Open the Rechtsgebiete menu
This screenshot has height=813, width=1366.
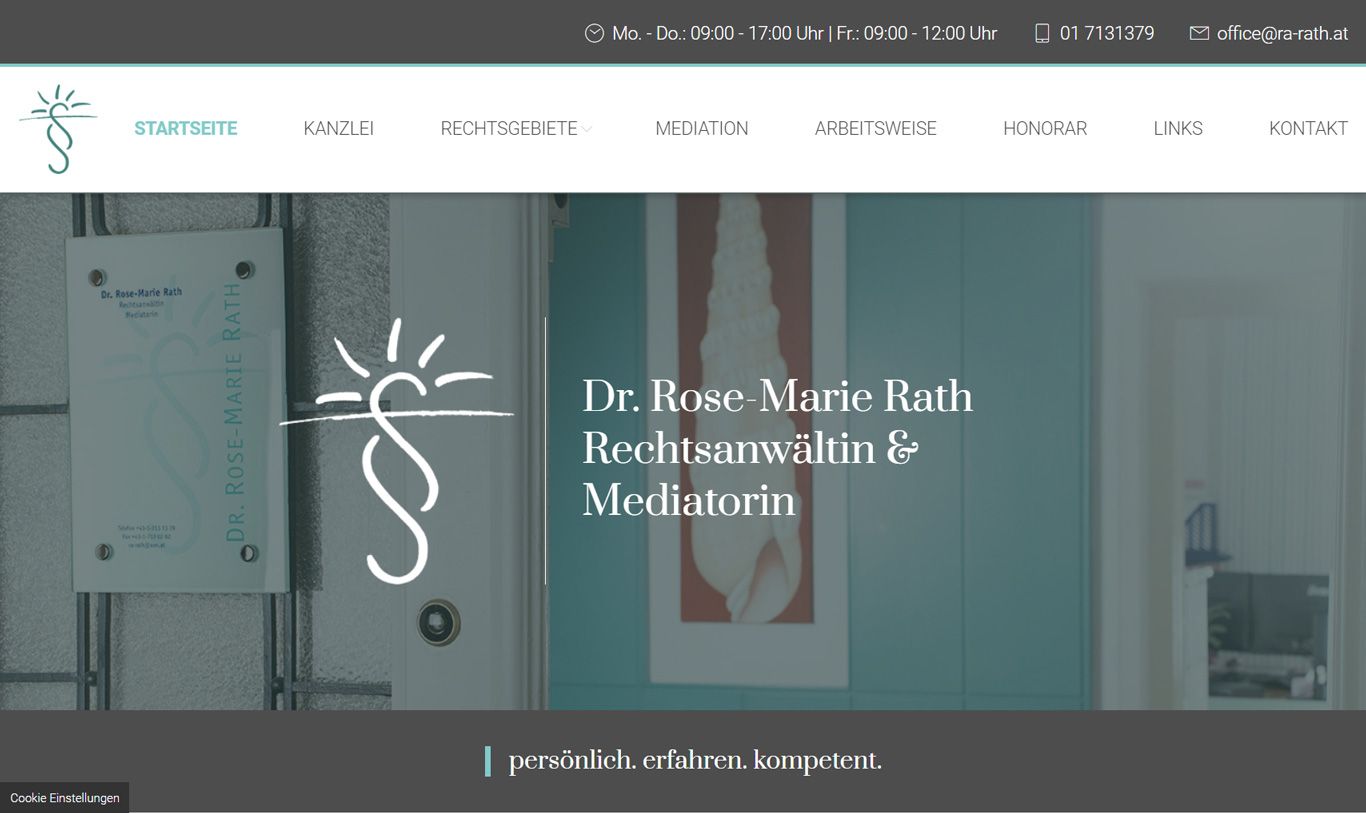tap(509, 128)
